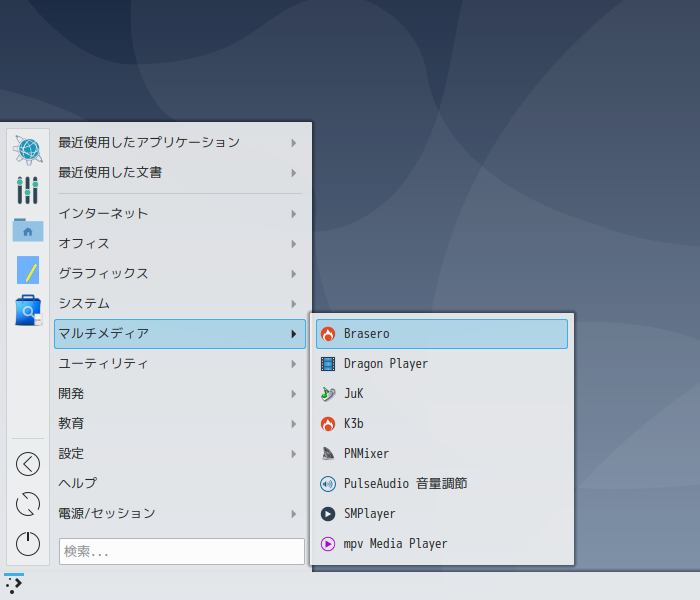This screenshot has height=600, width=700.
Task: Click the logout back-arrow circle icon
Action: (28, 464)
